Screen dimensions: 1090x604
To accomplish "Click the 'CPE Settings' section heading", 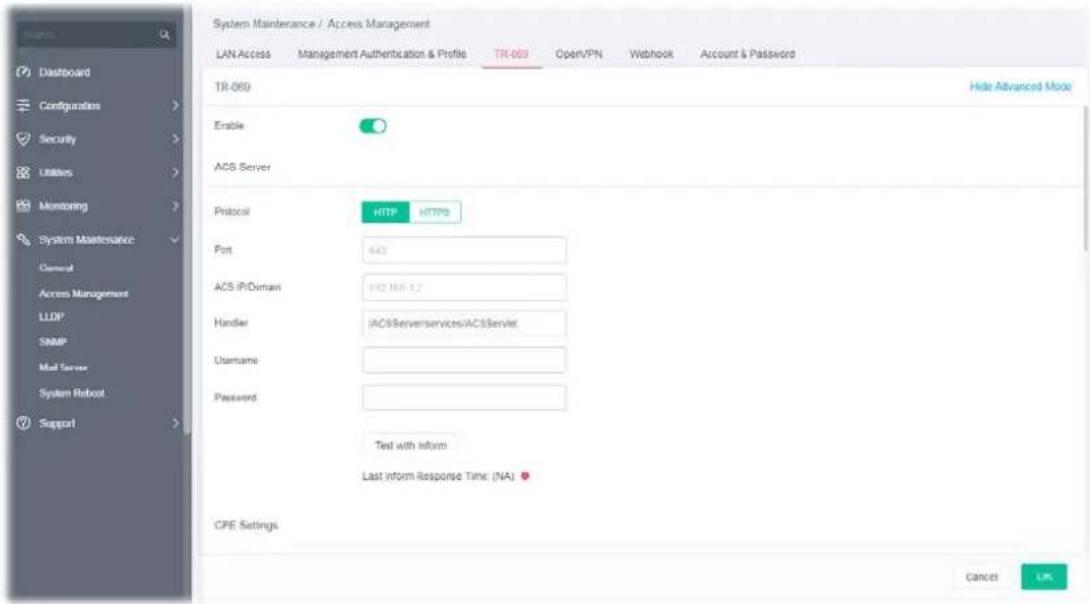I will point(246,525).
